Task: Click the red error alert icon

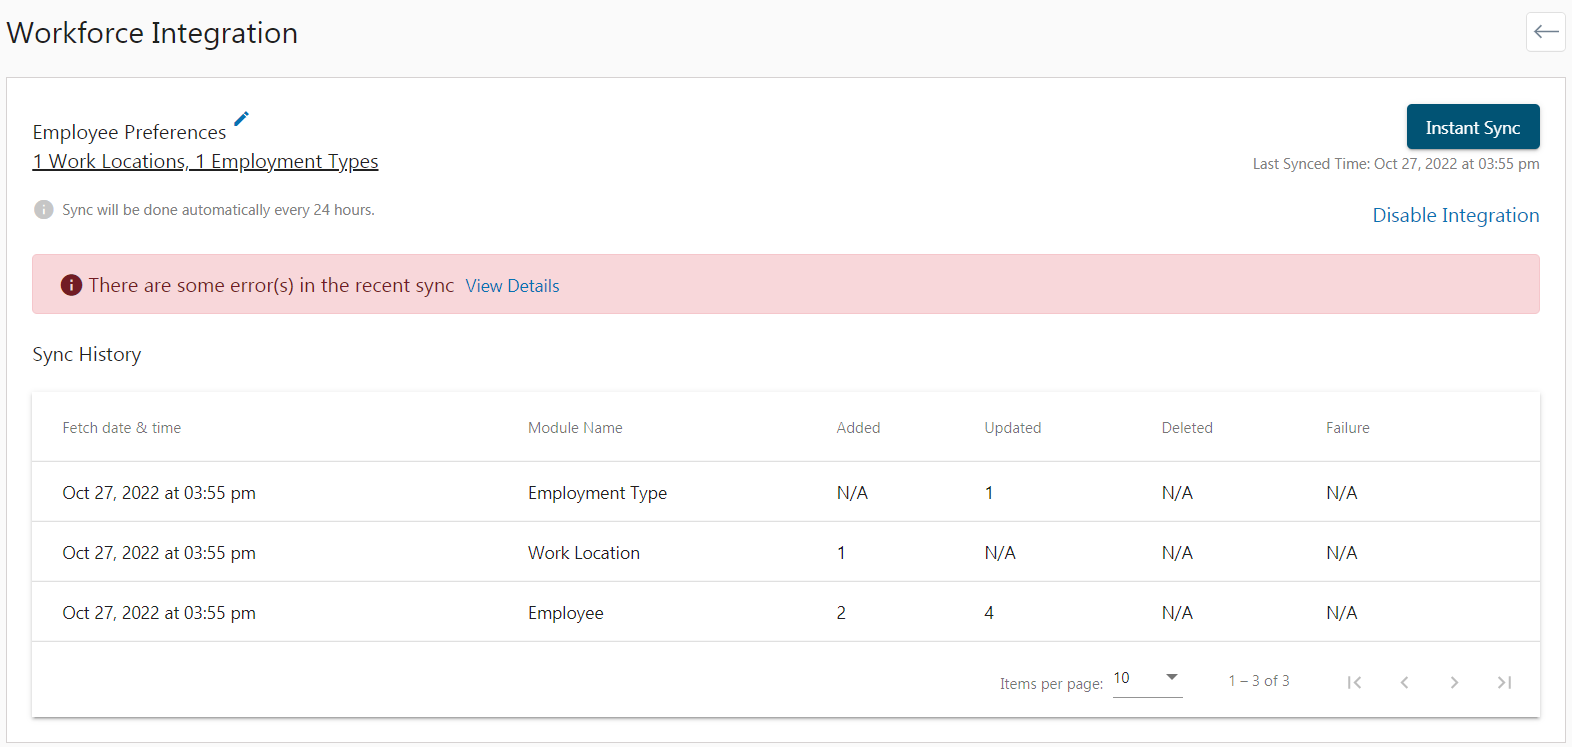Action: coord(71,285)
